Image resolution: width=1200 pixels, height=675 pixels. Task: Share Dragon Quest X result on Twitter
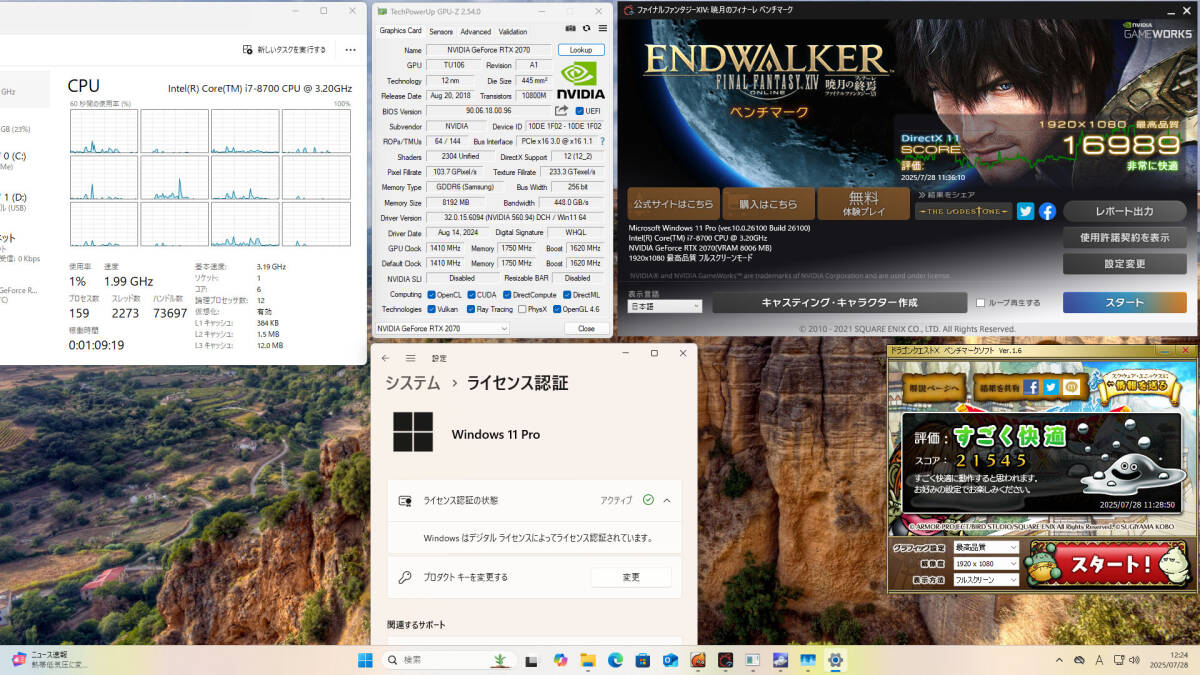click(1051, 387)
